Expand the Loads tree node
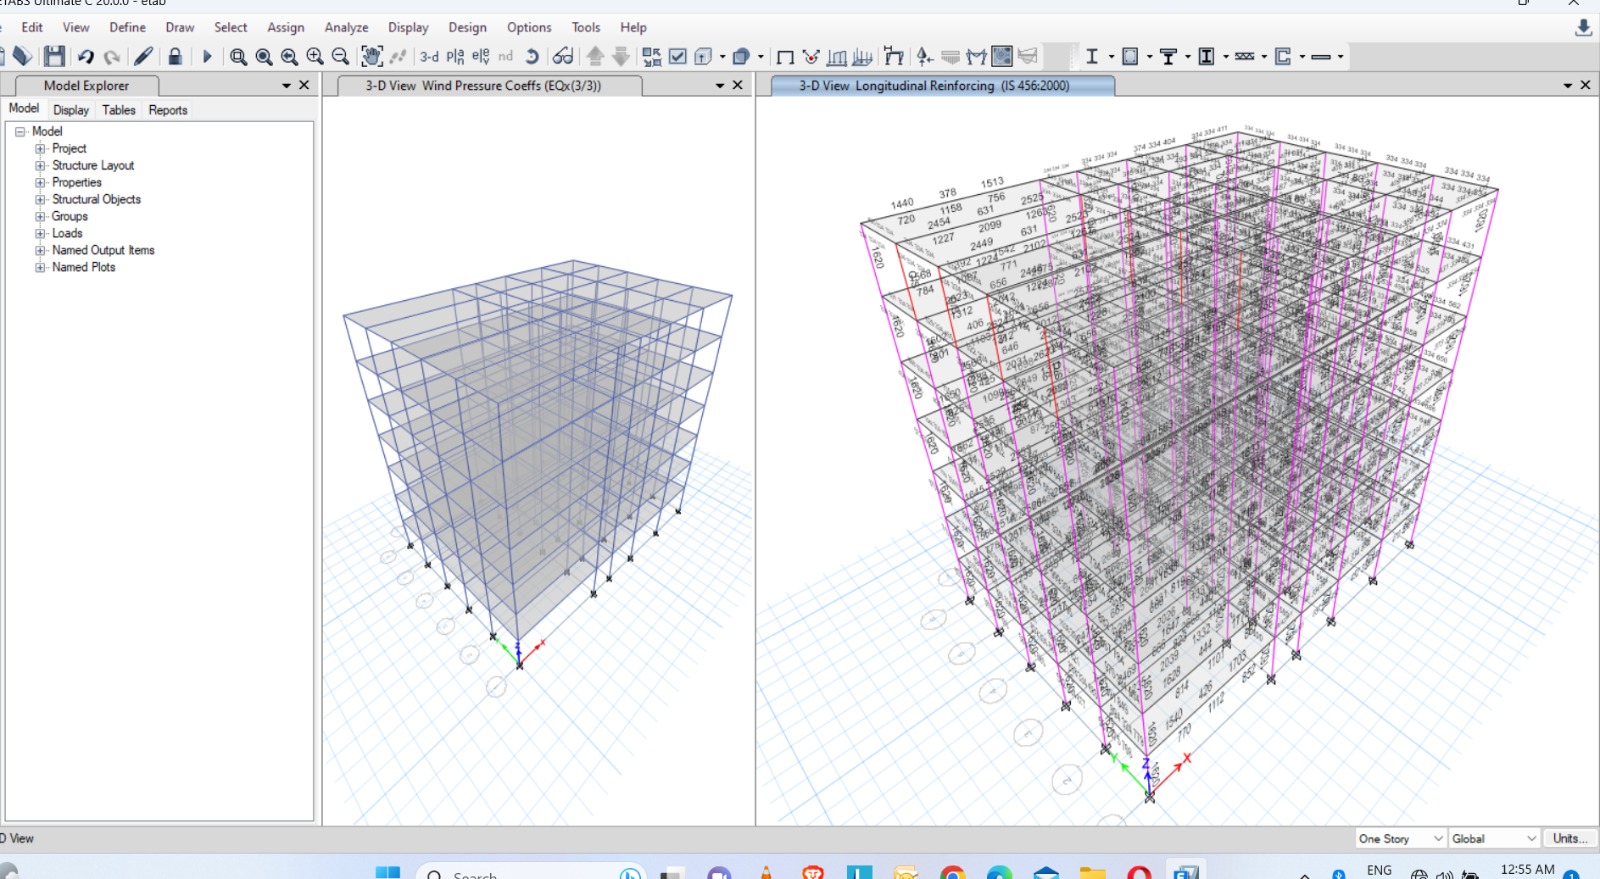Viewport: 1600px width, 879px height. [x=41, y=234]
